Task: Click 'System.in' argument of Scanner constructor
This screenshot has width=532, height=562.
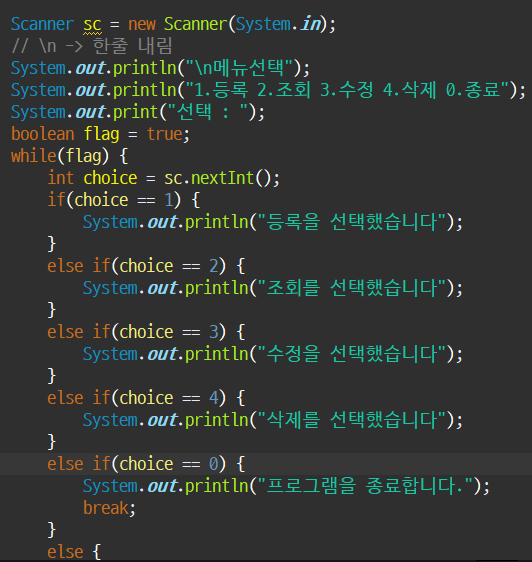Action: click(278, 24)
